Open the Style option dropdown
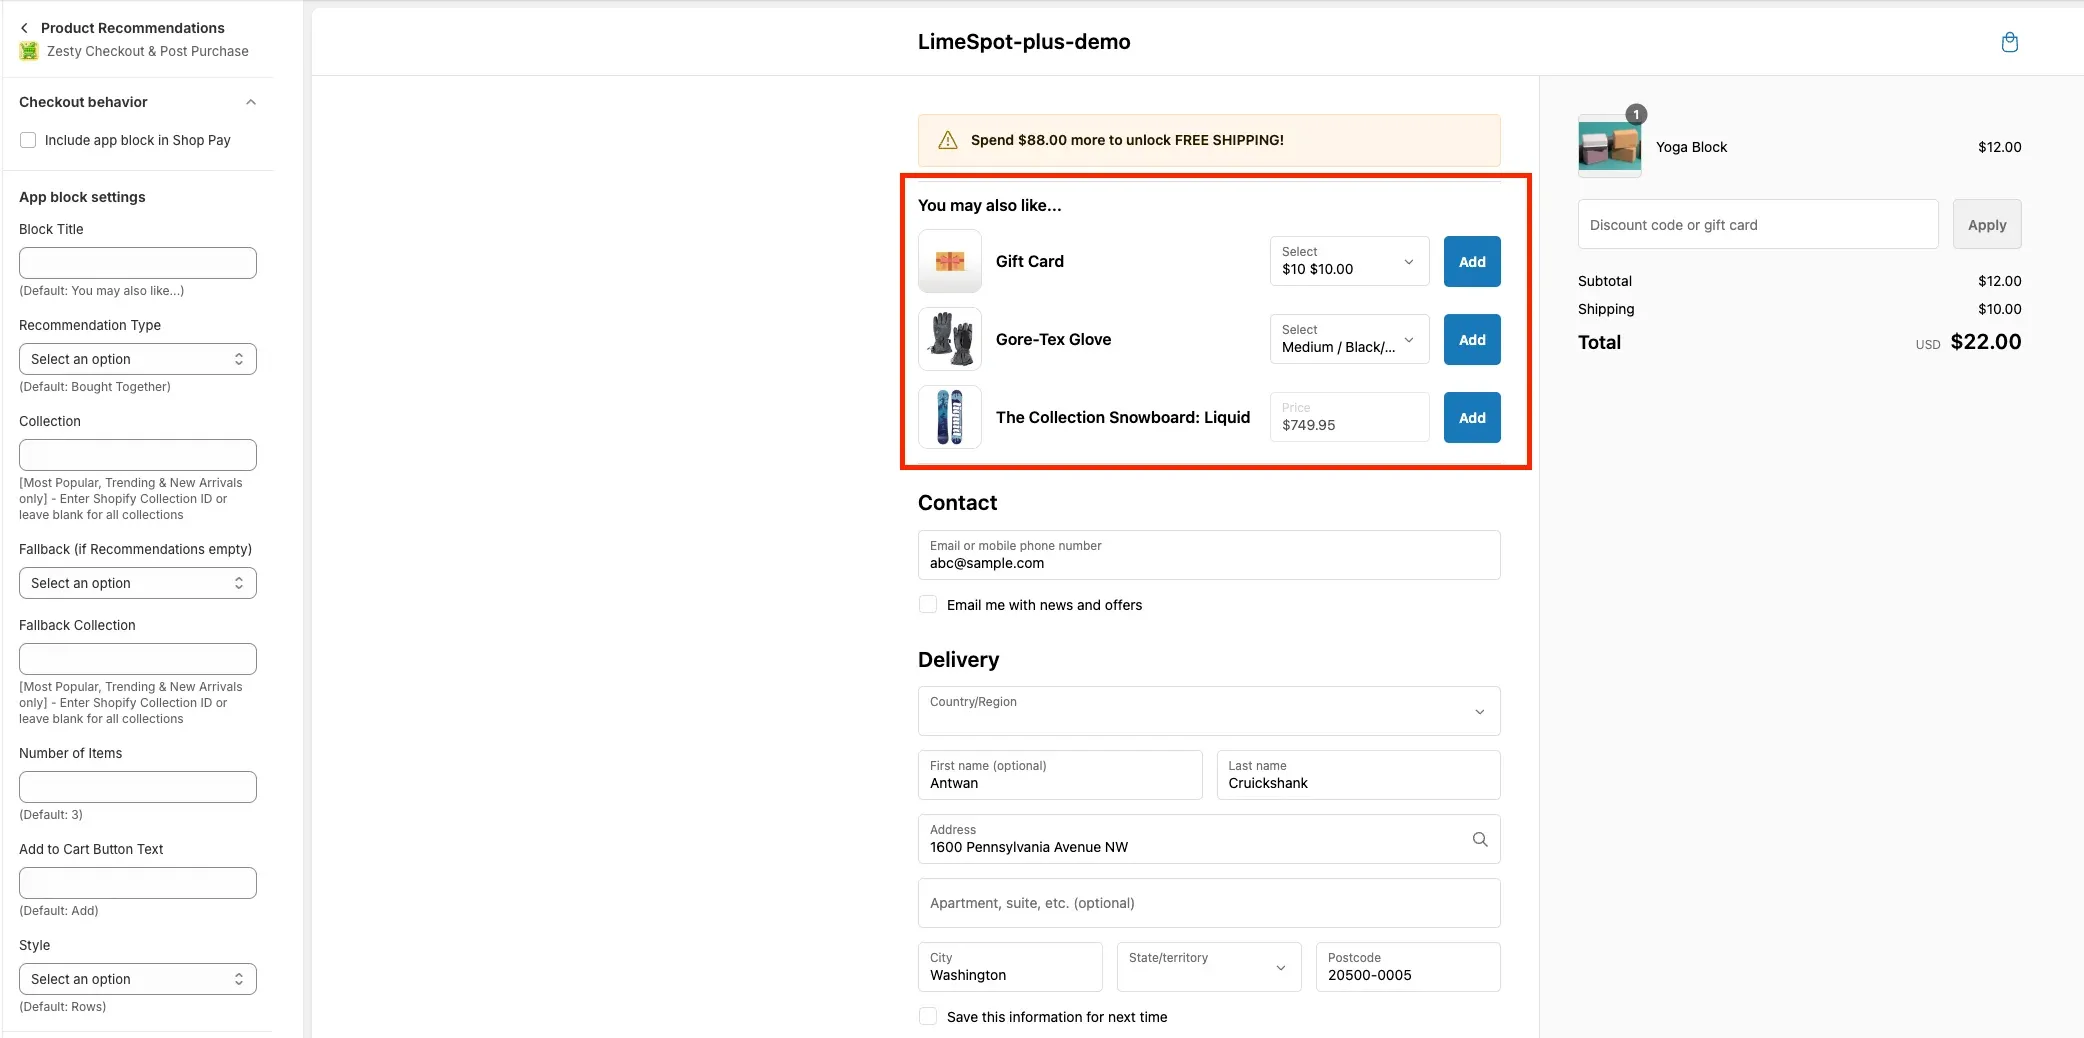Screen dimensions: 2084x1038 pyautogui.click(x=138, y=979)
